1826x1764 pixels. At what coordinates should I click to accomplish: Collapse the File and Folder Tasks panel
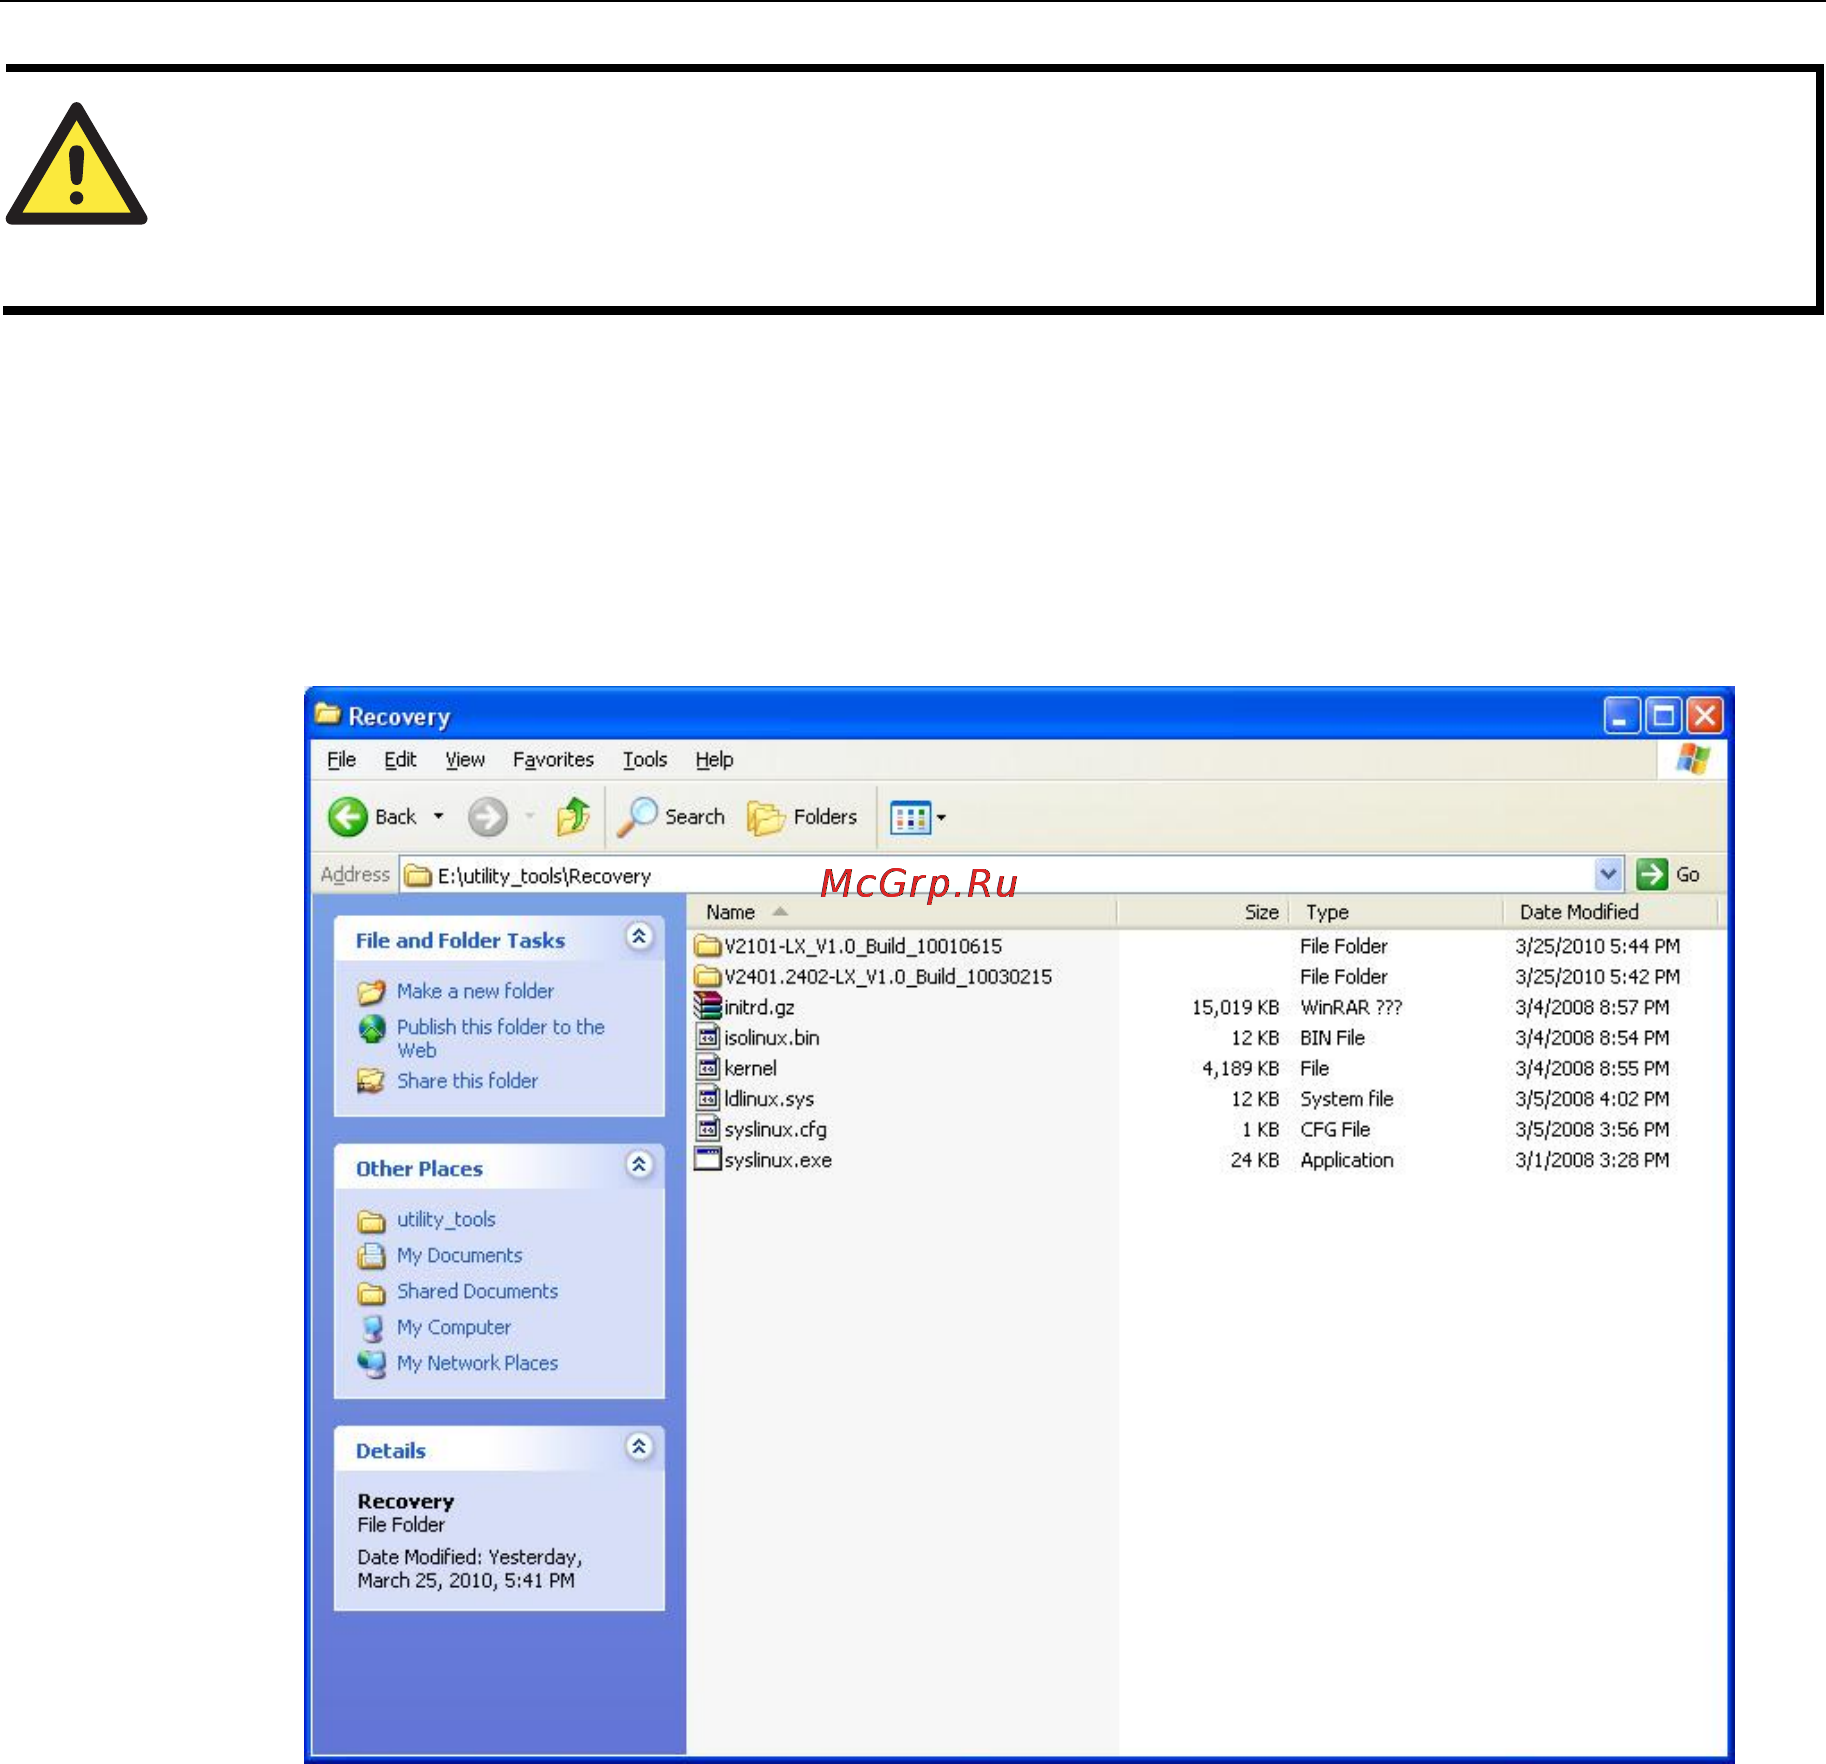[x=639, y=937]
